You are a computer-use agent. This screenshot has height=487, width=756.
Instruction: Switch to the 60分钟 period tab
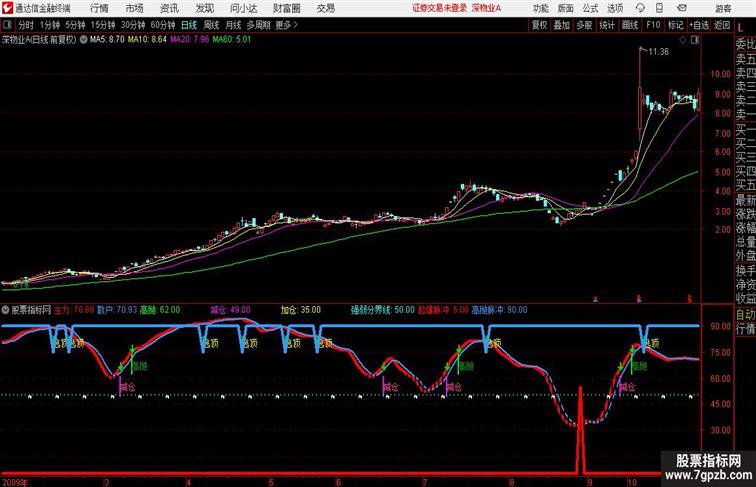[x=163, y=25]
